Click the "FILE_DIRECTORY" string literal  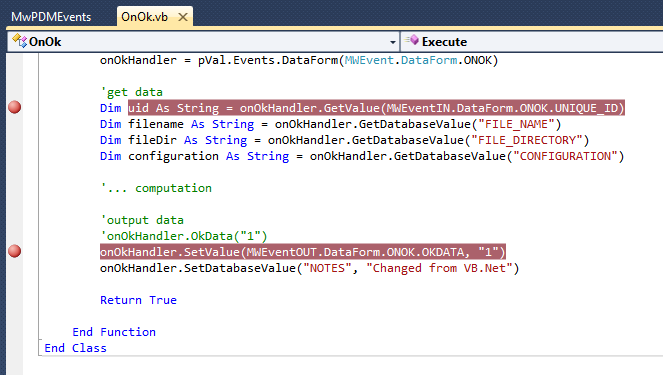click(526, 140)
